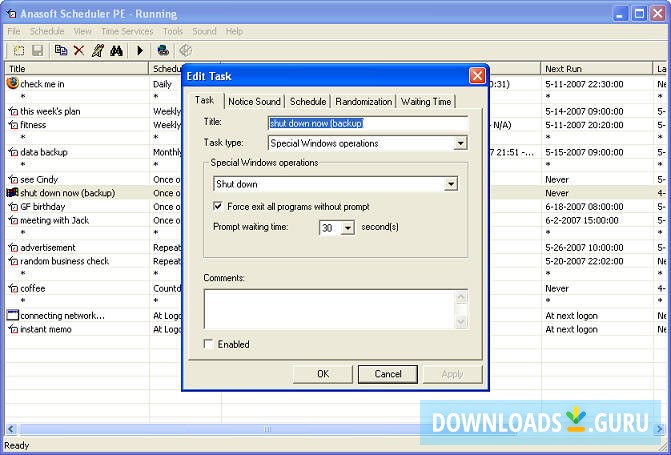The width and height of the screenshot is (671, 455).
Task: Open the File menu
Action: point(14,31)
